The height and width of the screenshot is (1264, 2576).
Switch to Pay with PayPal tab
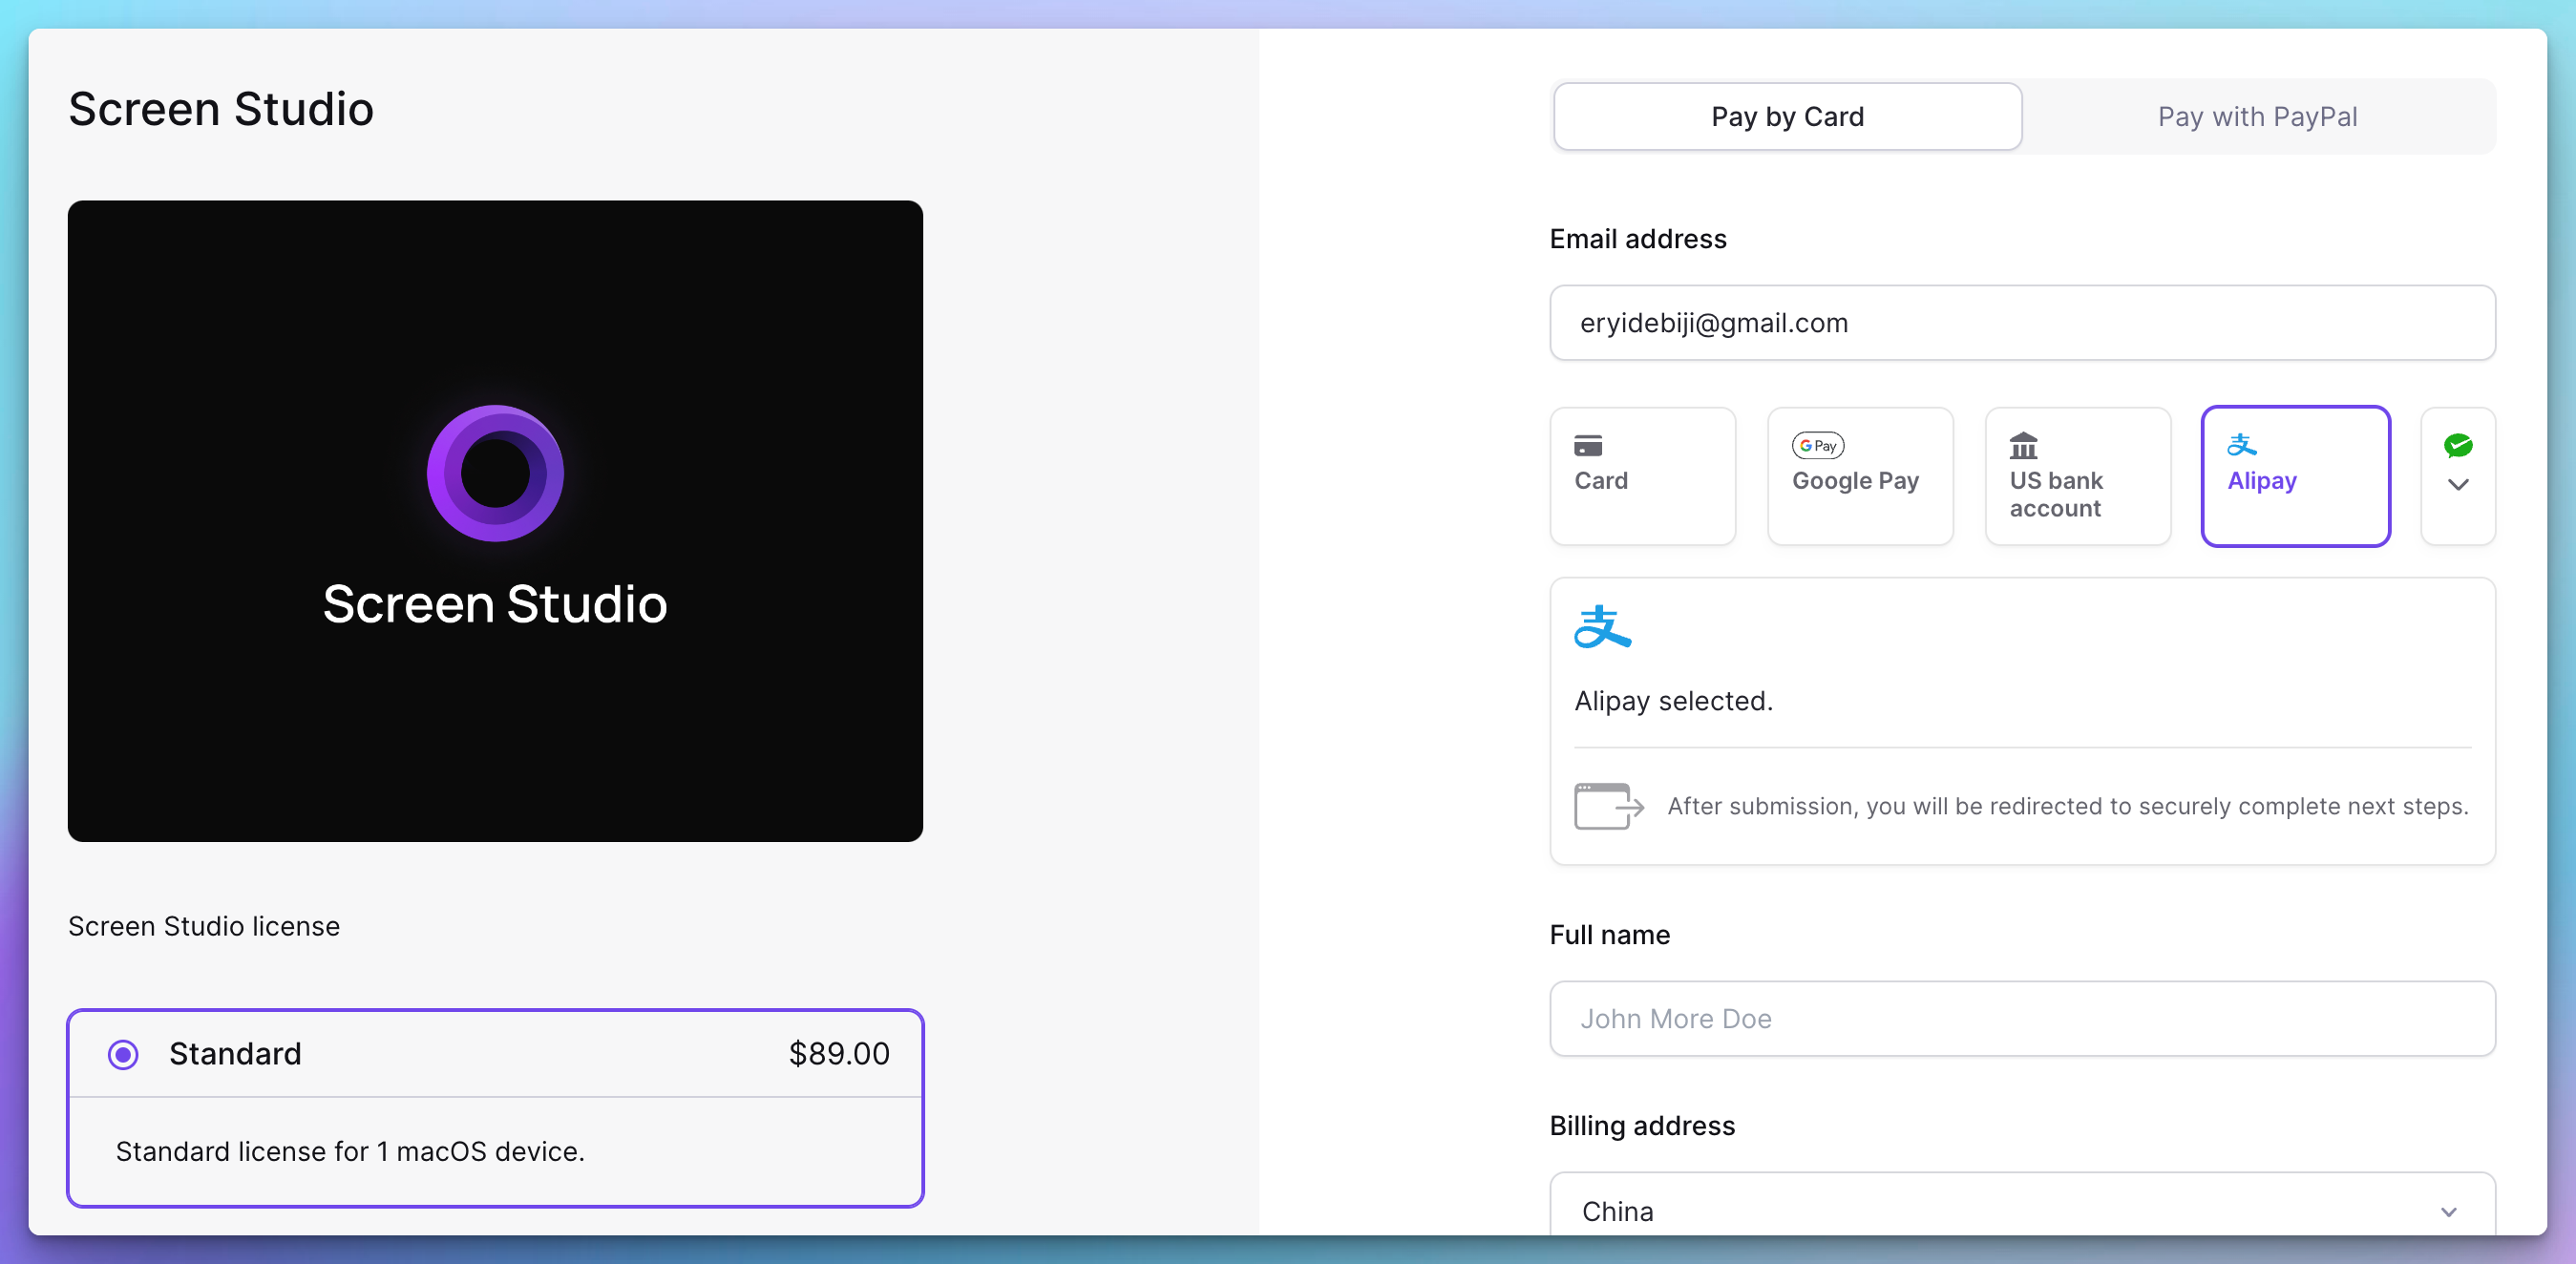coord(2258,117)
